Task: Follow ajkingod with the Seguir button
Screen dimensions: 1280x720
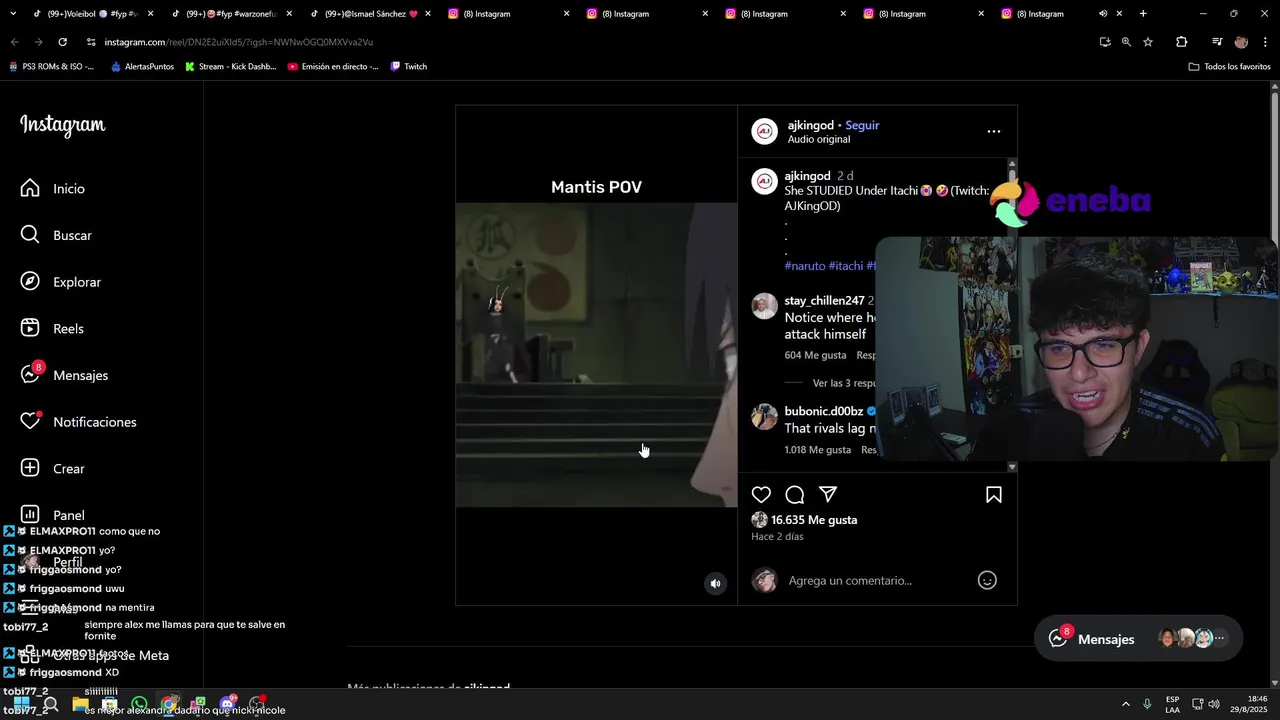Action: pyautogui.click(x=862, y=125)
